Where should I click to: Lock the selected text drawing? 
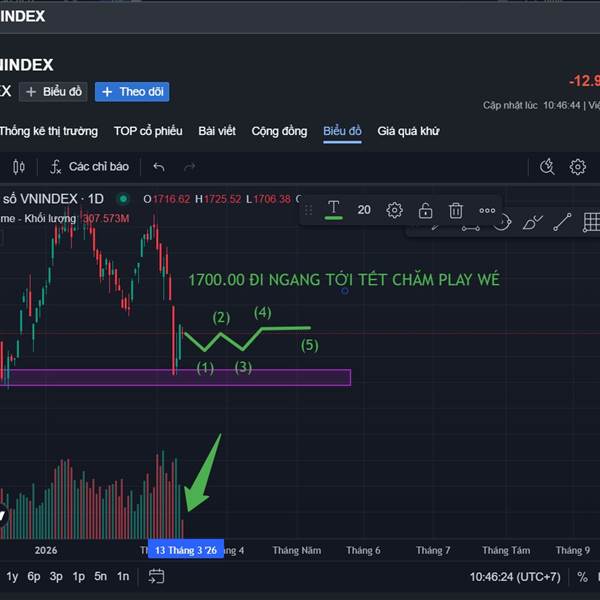425,210
